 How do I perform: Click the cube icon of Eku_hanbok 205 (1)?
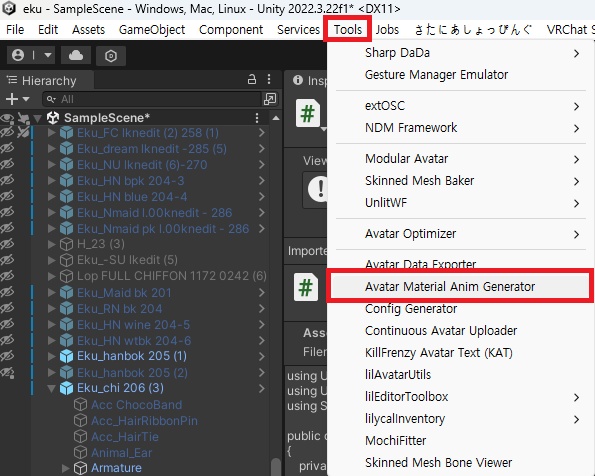tap(66, 356)
